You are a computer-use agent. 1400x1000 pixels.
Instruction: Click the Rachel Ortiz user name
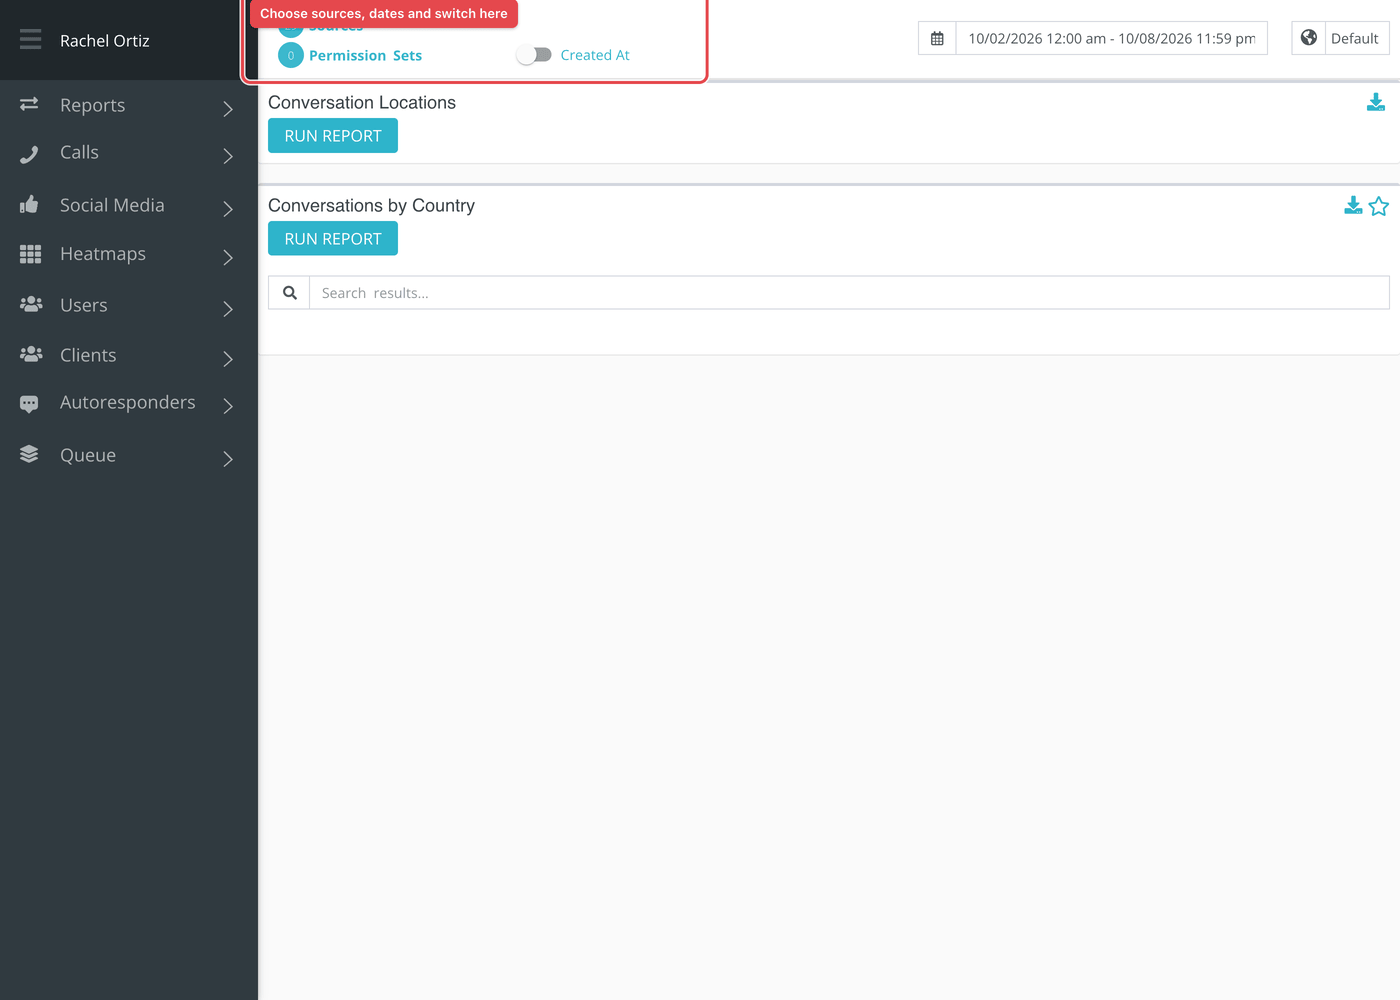tap(105, 41)
